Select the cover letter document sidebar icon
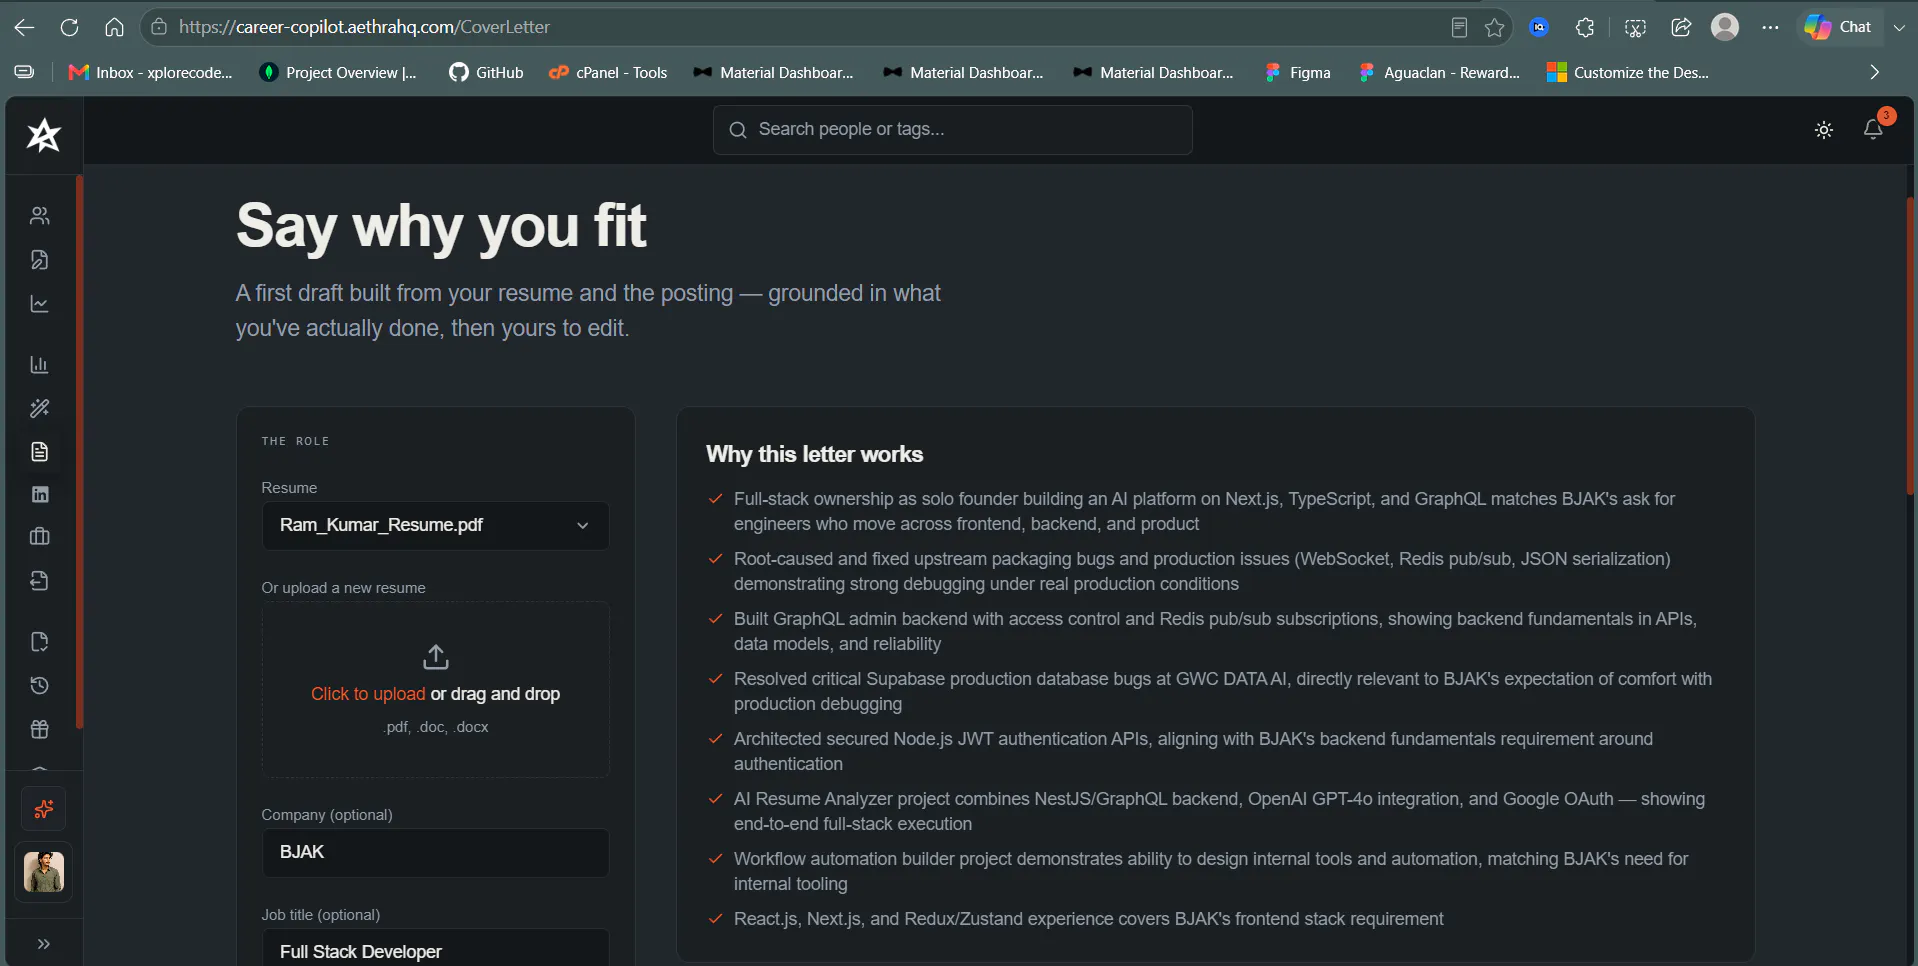Image resolution: width=1918 pixels, height=966 pixels. 40,452
